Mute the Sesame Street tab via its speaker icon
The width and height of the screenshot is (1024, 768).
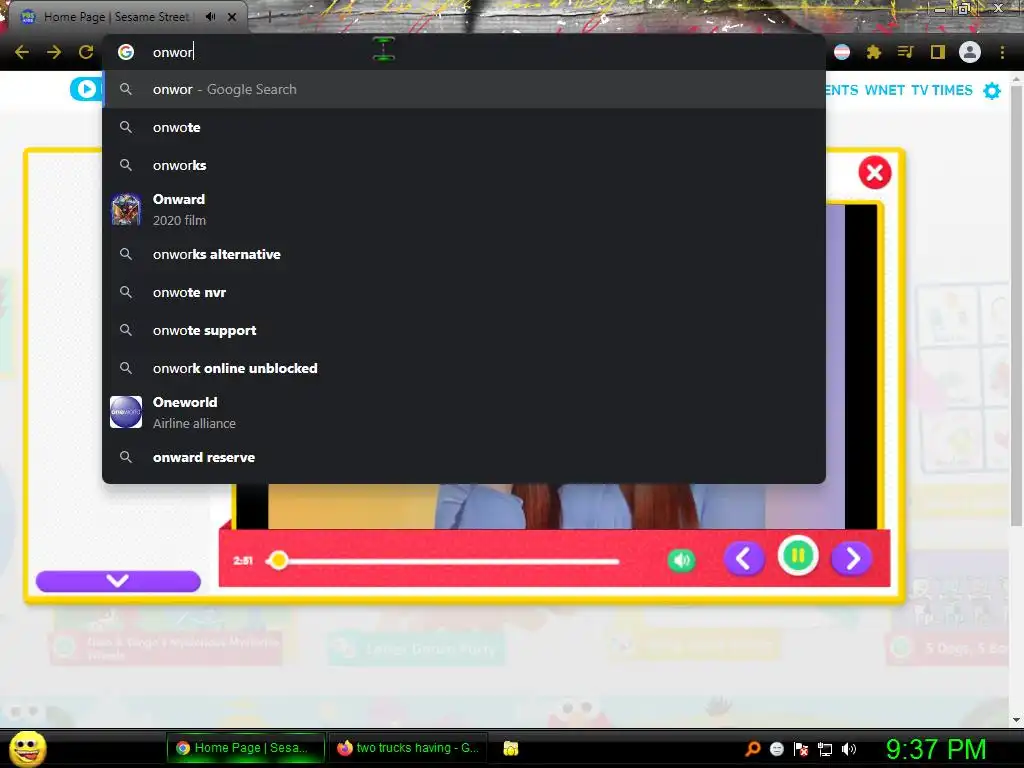pyautogui.click(x=210, y=16)
